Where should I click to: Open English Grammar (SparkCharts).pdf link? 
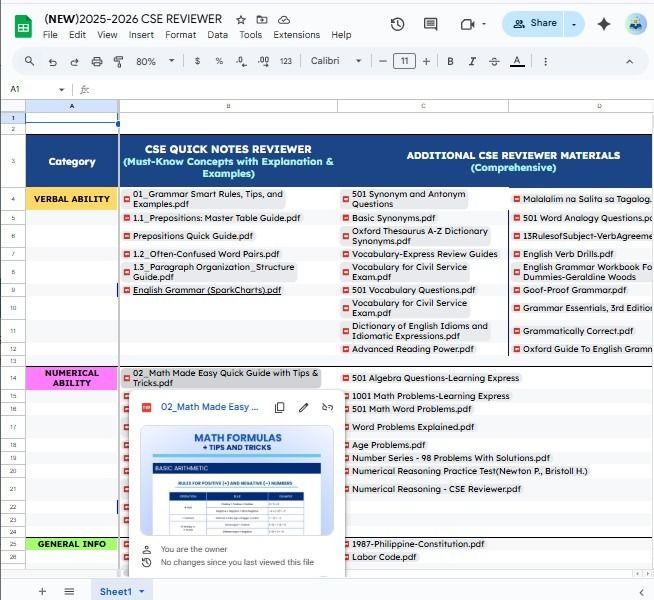(207, 290)
